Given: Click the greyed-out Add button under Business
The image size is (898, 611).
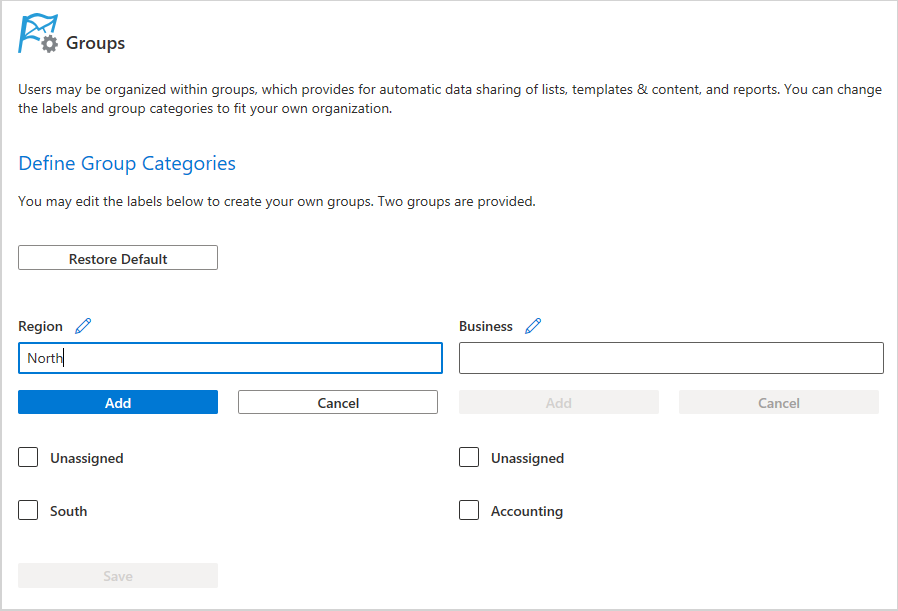Looking at the screenshot, I should (559, 402).
